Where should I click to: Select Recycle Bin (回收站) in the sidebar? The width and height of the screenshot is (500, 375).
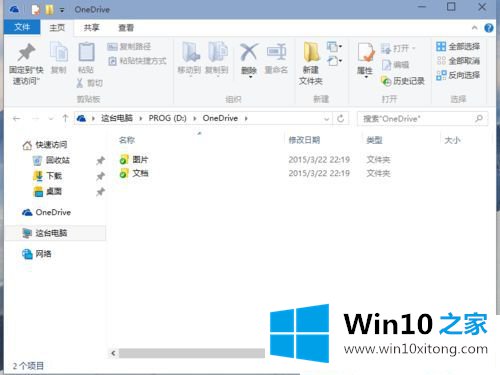point(52,160)
